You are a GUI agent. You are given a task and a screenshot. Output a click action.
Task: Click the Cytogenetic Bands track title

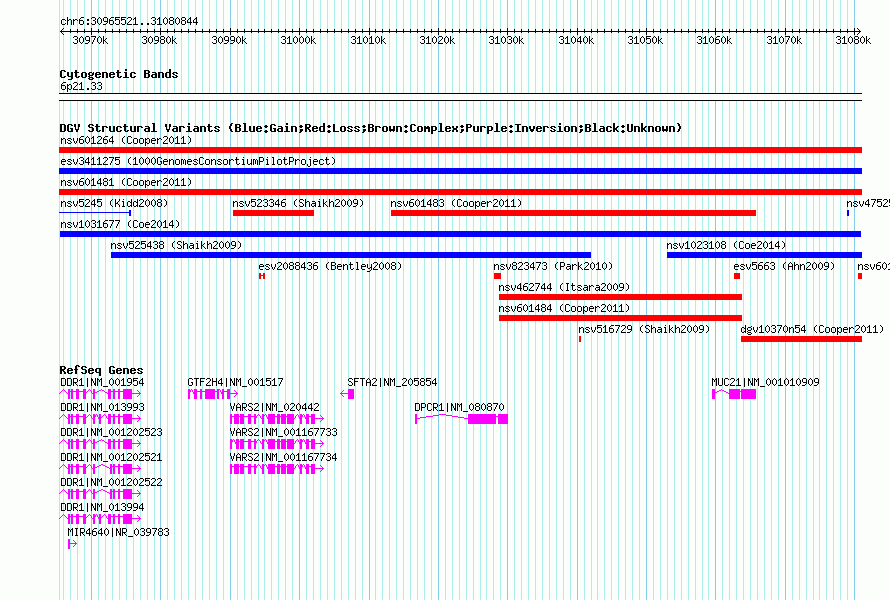coord(119,74)
